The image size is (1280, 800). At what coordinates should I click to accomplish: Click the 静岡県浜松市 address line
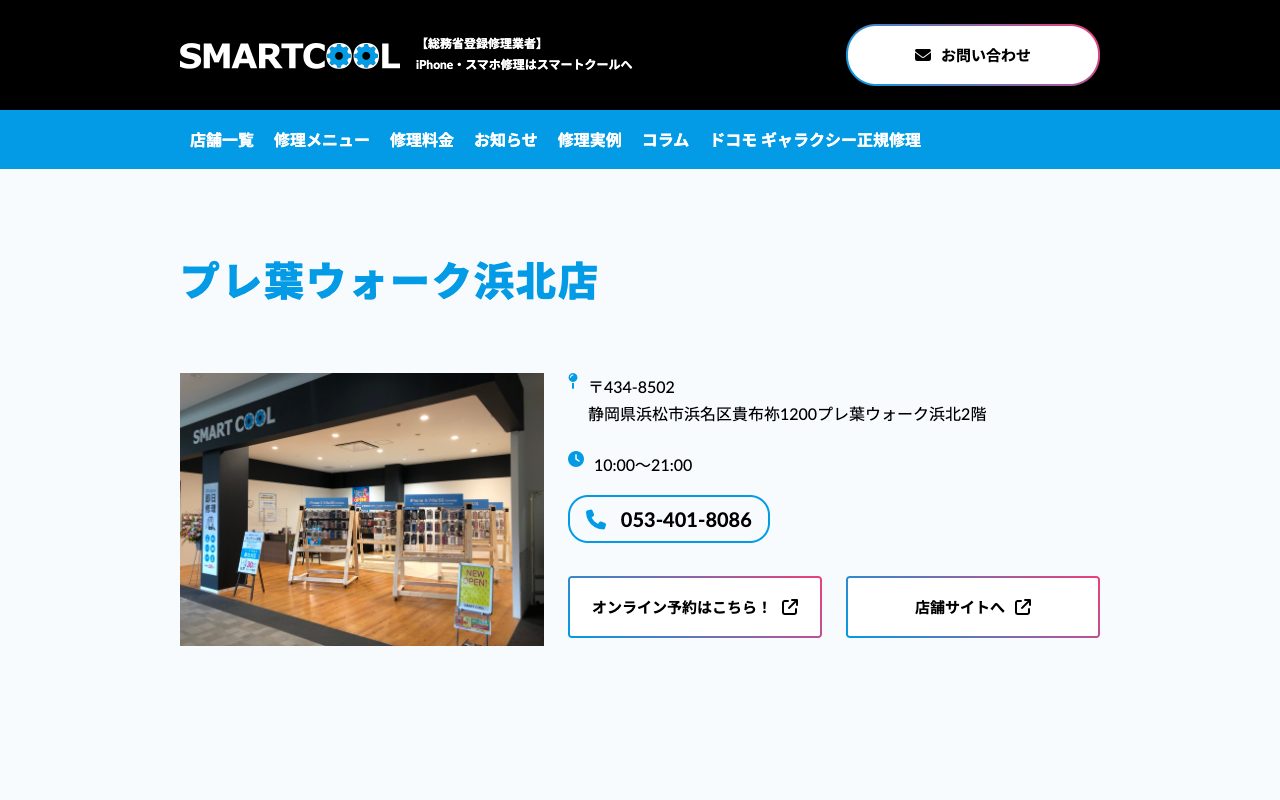[x=788, y=414]
